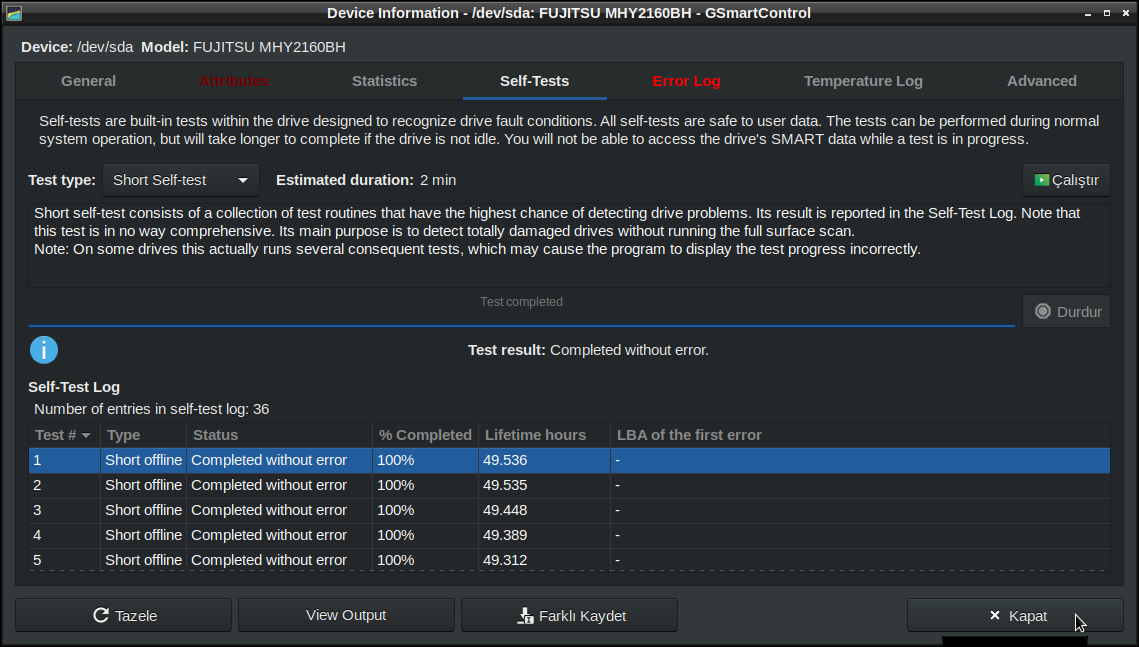Image resolution: width=1139 pixels, height=647 pixels.
Task: Click the stop icon beside Durdur
Action: (x=1042, y=312)
